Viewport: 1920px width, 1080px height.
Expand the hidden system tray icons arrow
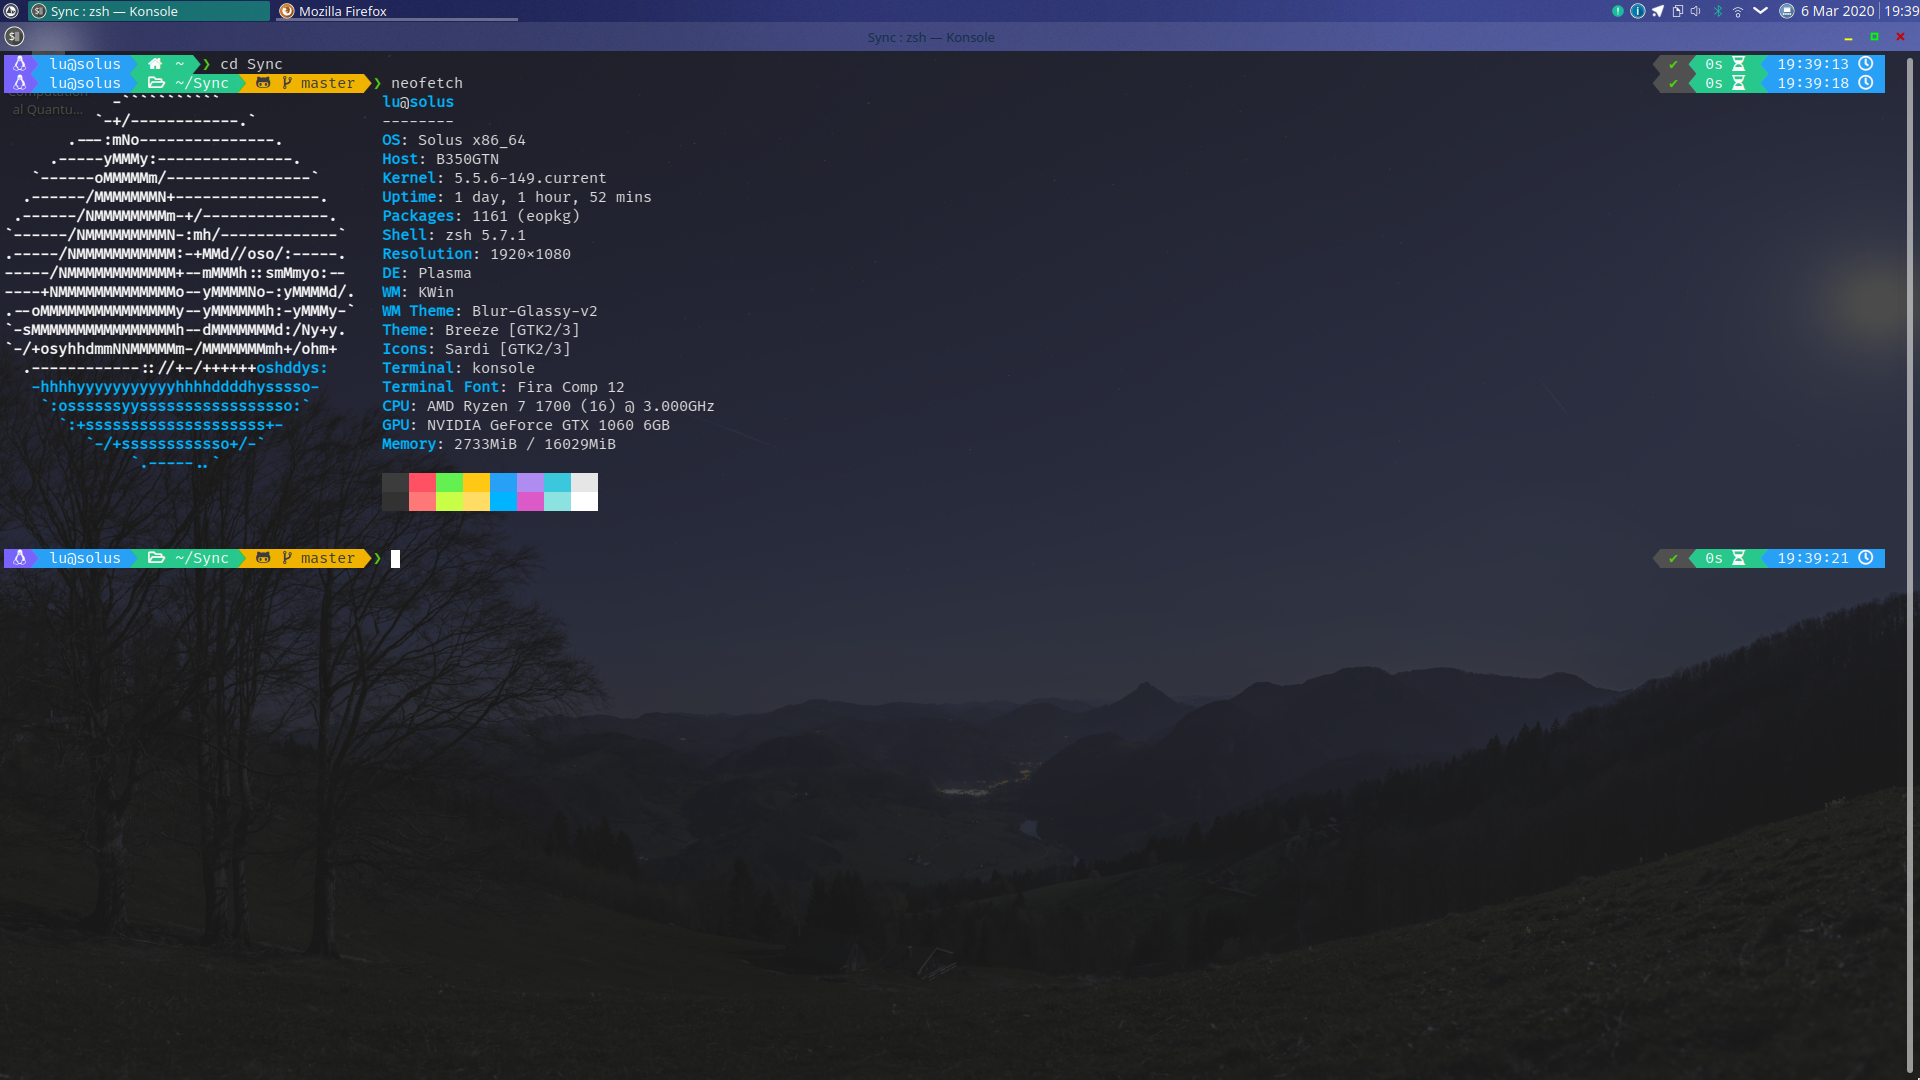[x=1761, y=11]
